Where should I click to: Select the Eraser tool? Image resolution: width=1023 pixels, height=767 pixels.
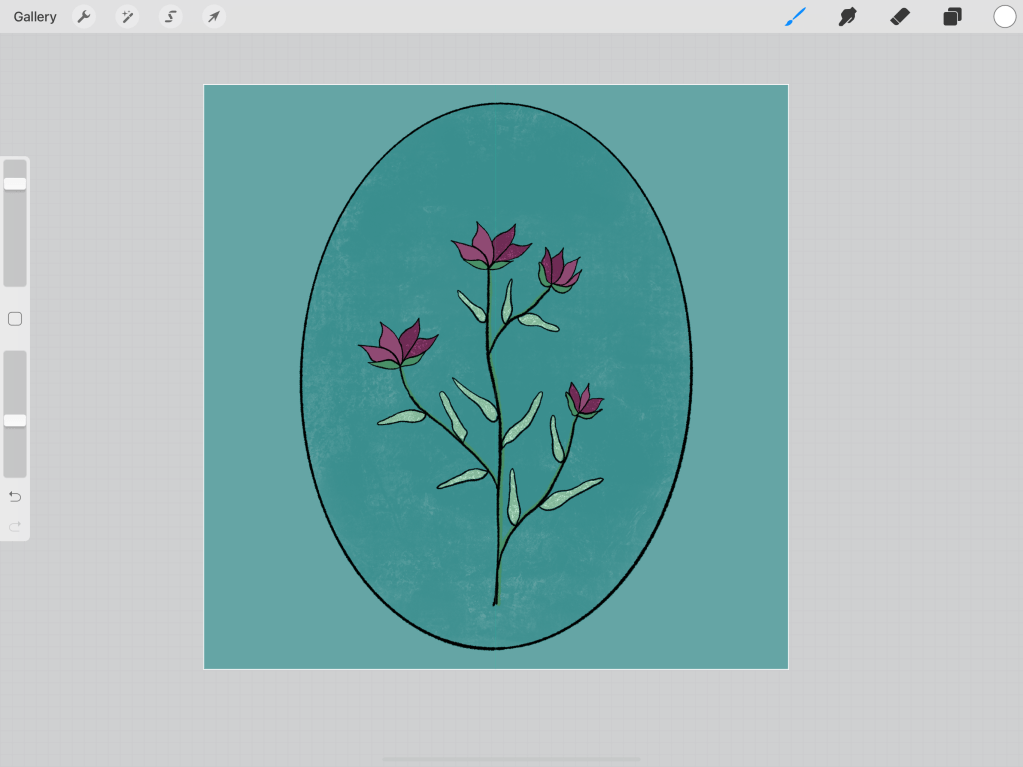coord(900,17)
